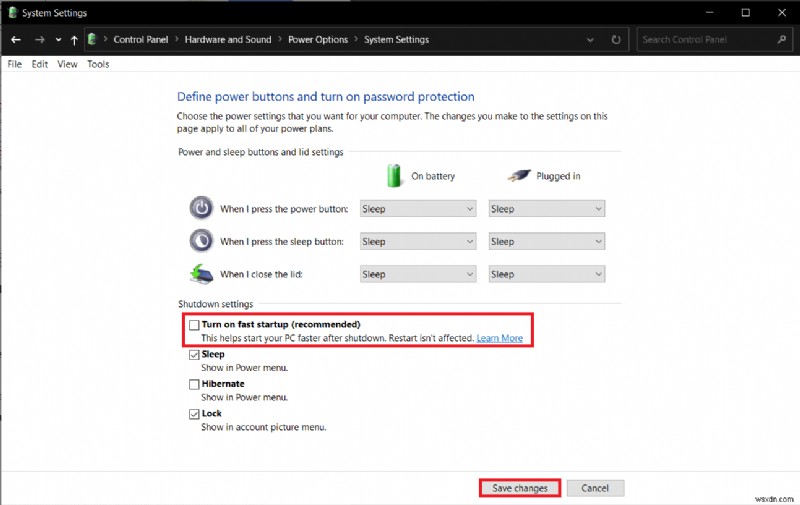The height and width of the screenshot is (505, 800).
Task: Click the chevron after Hardware and Sound
Action: (x=280, y=39)
